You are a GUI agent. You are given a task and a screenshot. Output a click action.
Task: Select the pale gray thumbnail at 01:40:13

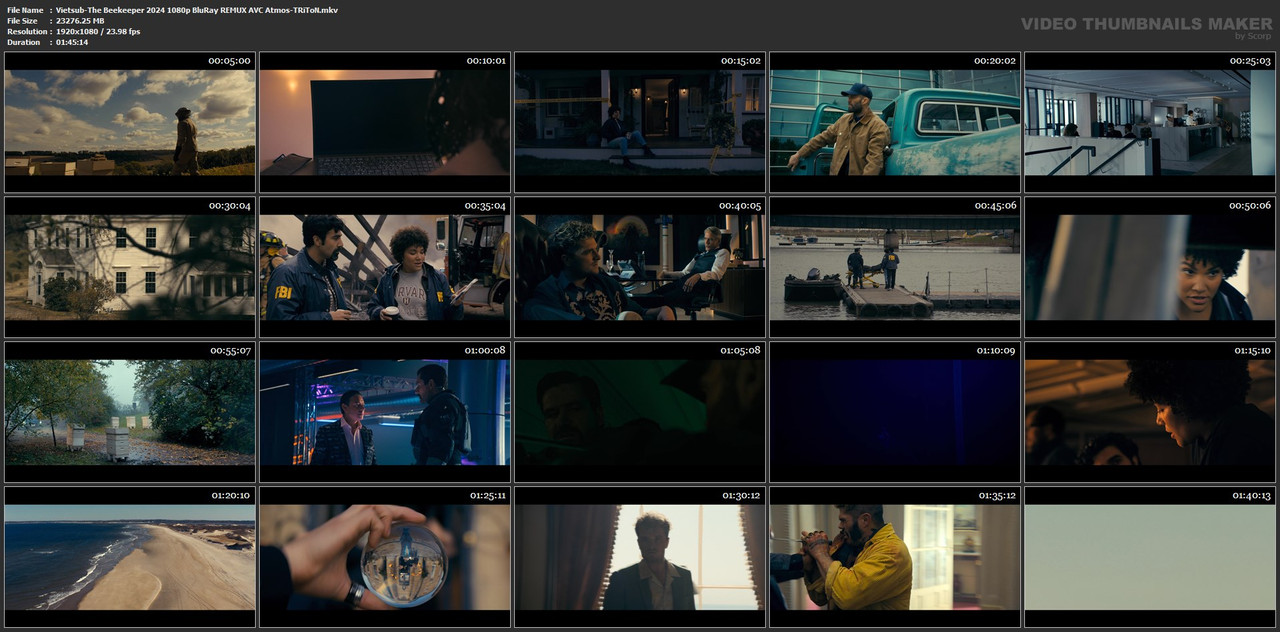(x=1150, y=557)
